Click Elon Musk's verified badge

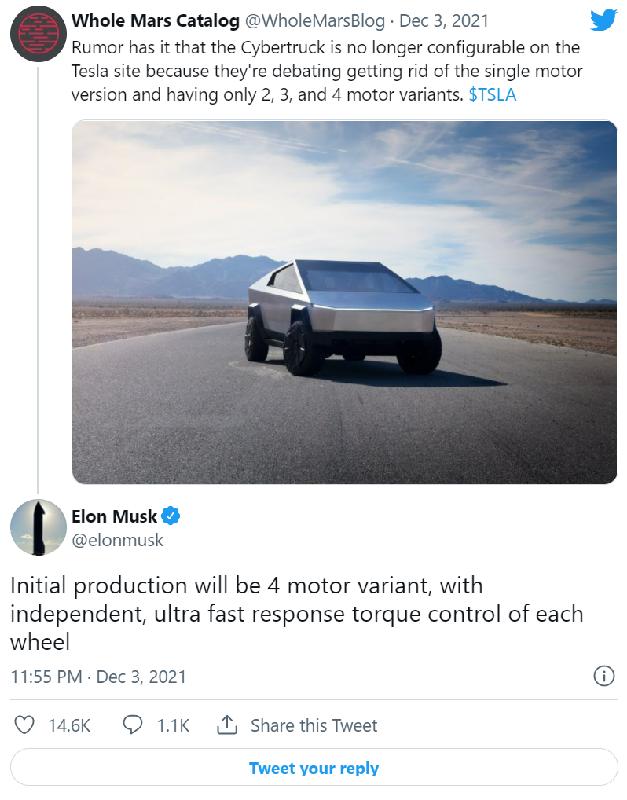click(x=171, y=517)
